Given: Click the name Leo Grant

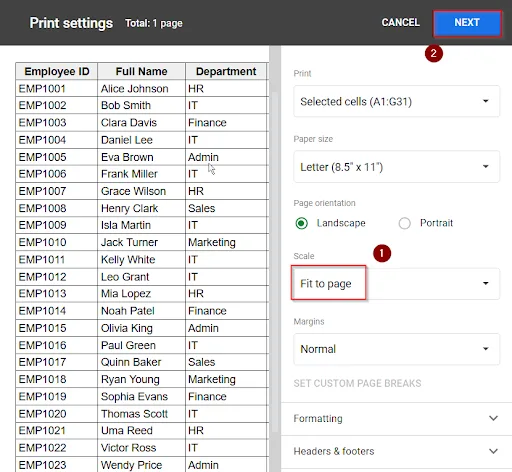Looking at the screenshot, I should tap(125, 277).
